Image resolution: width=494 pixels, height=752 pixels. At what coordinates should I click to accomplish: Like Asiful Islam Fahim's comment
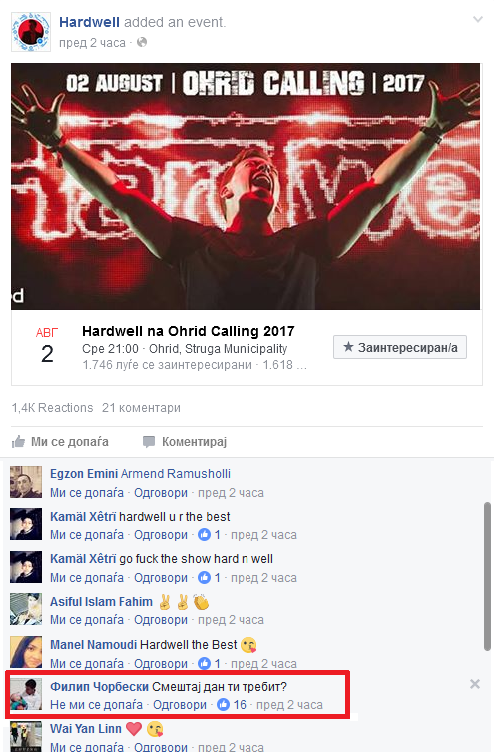pyautogui.click(x=87, y=620)
